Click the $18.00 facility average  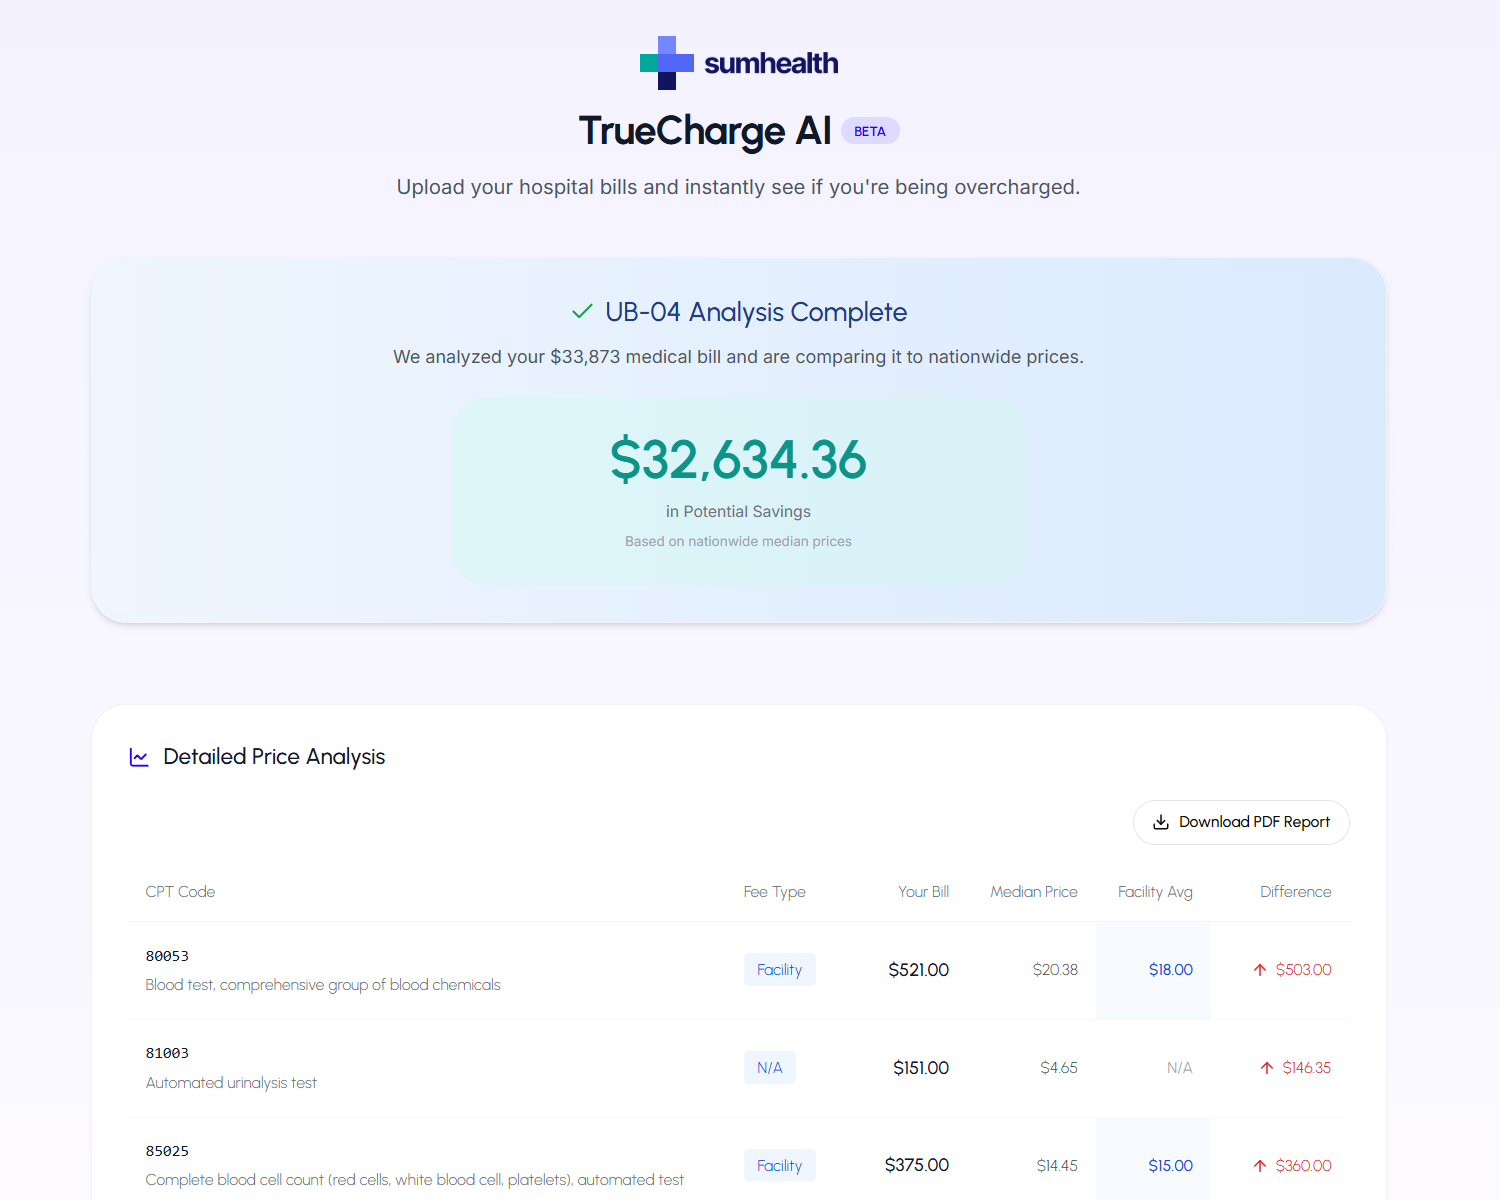point(1171,970)
